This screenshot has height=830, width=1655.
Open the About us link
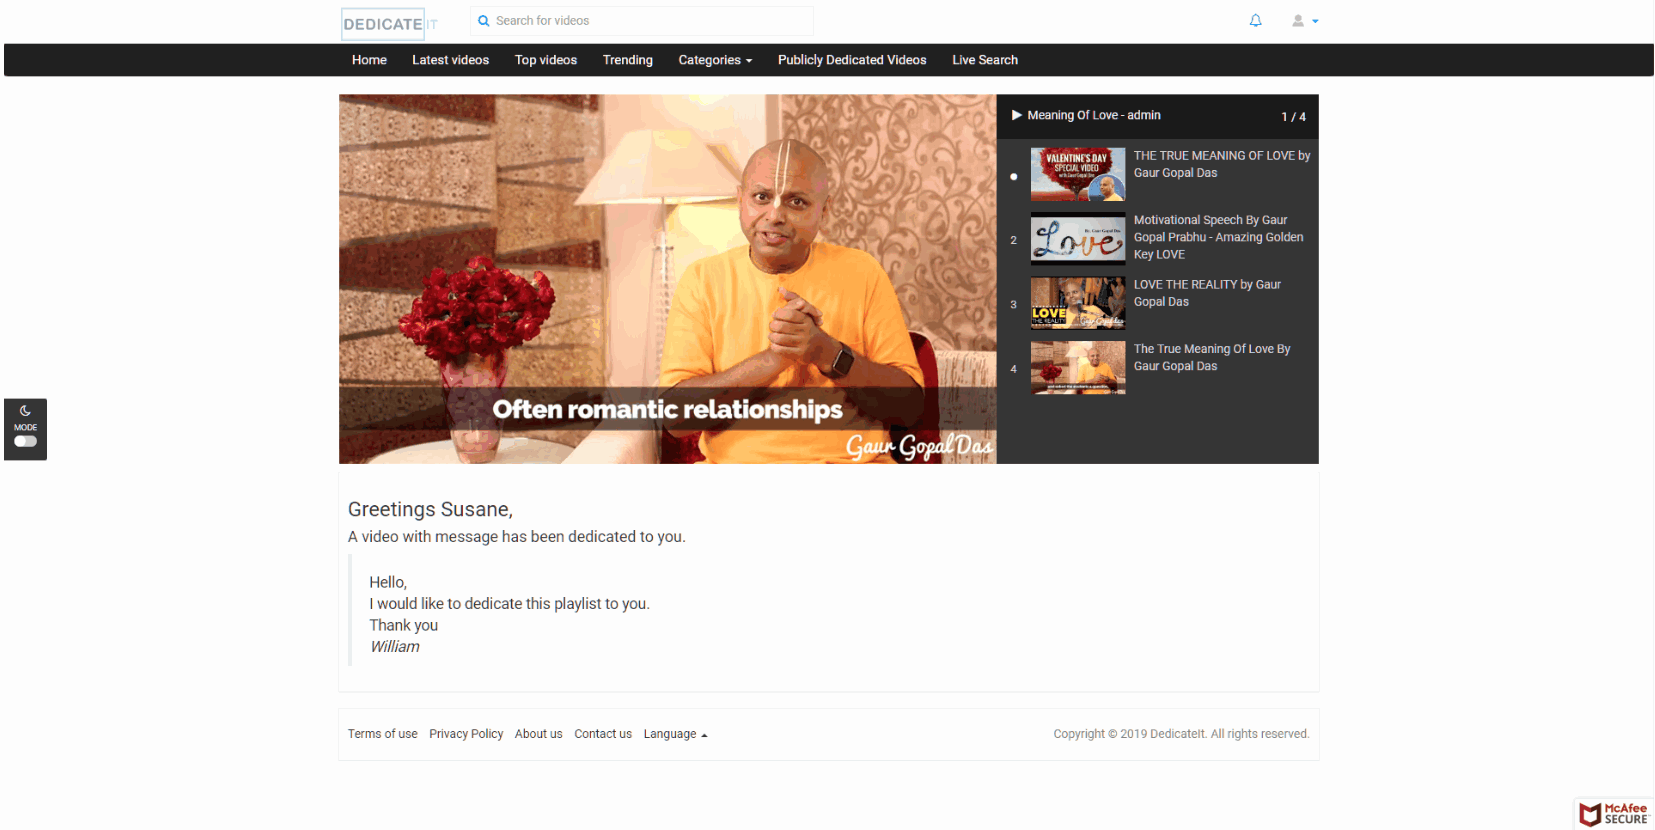coord(538,734)
